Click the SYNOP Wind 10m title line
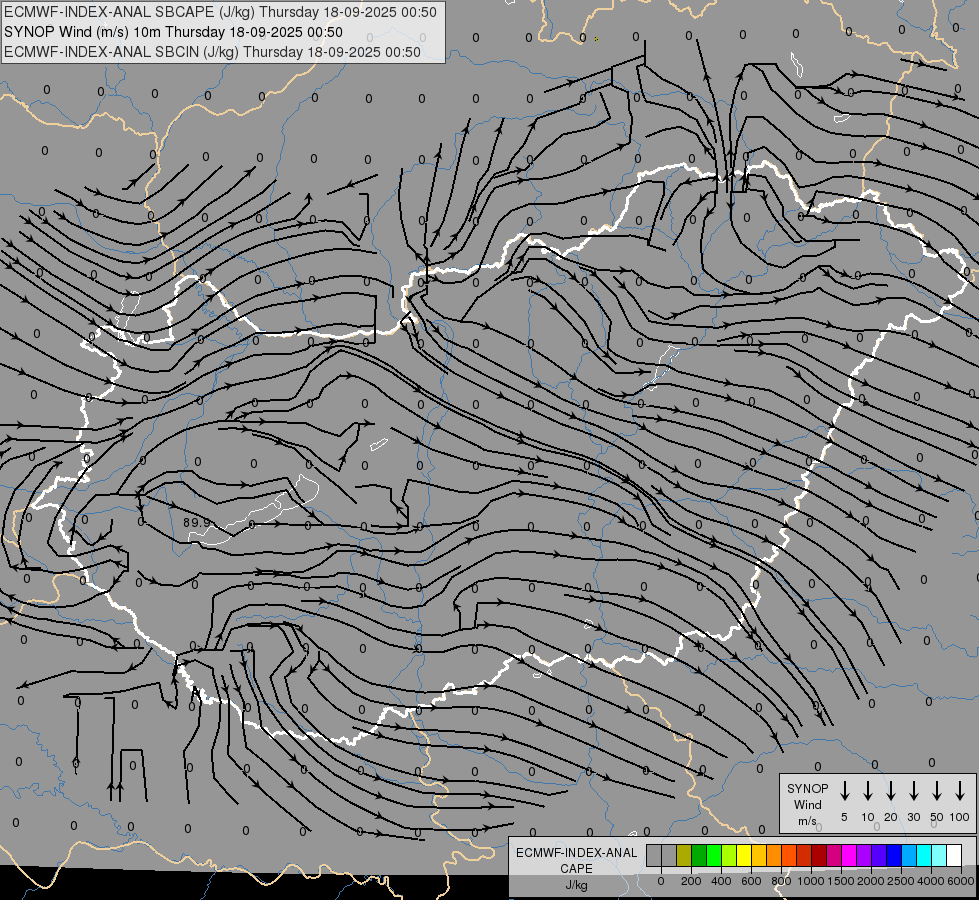Viewport: 979px width, 900px height. (x=173, y=32)
